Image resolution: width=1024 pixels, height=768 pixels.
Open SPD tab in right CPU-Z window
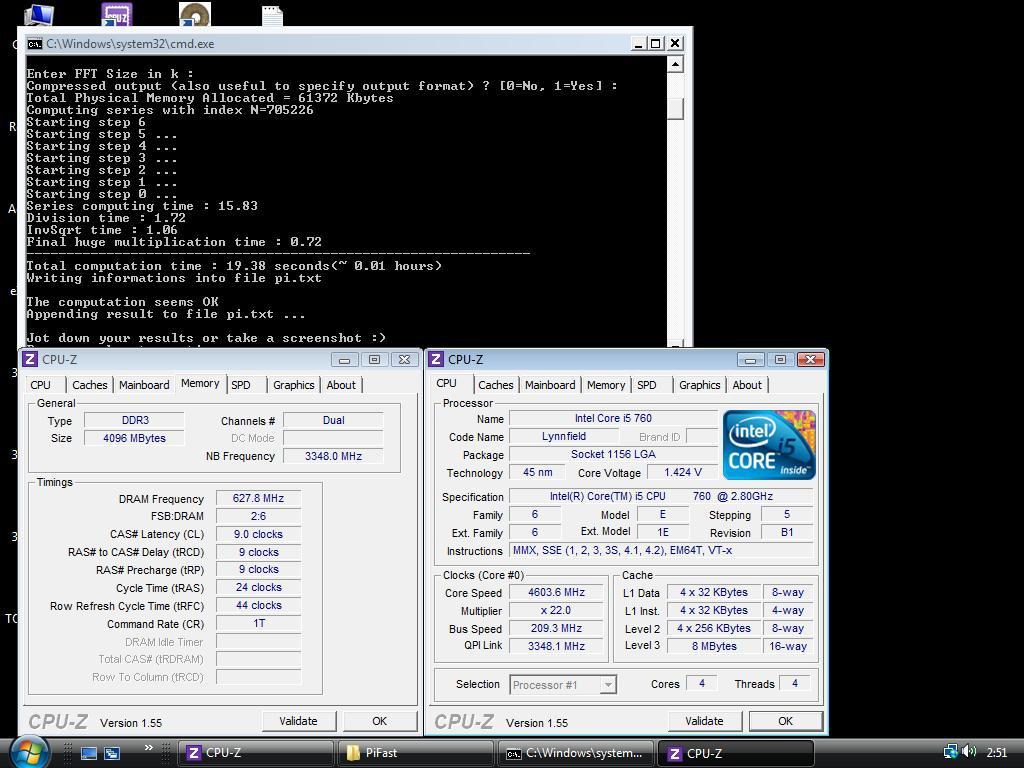pyautogui.click(x=647, y=385)
